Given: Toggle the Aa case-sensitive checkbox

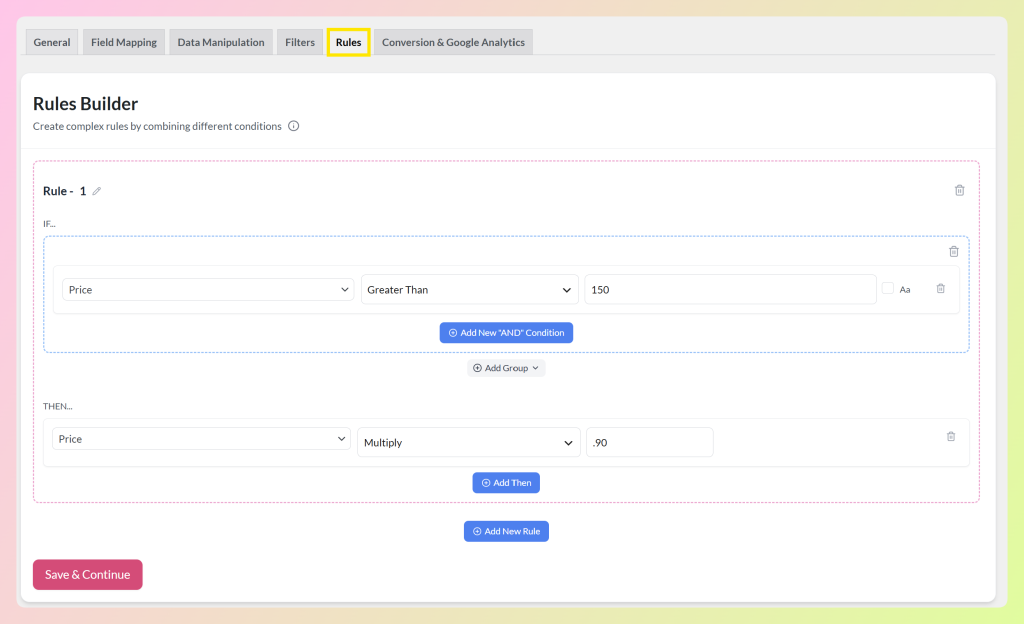Looking at the screenshot, I should coord(888,289).
